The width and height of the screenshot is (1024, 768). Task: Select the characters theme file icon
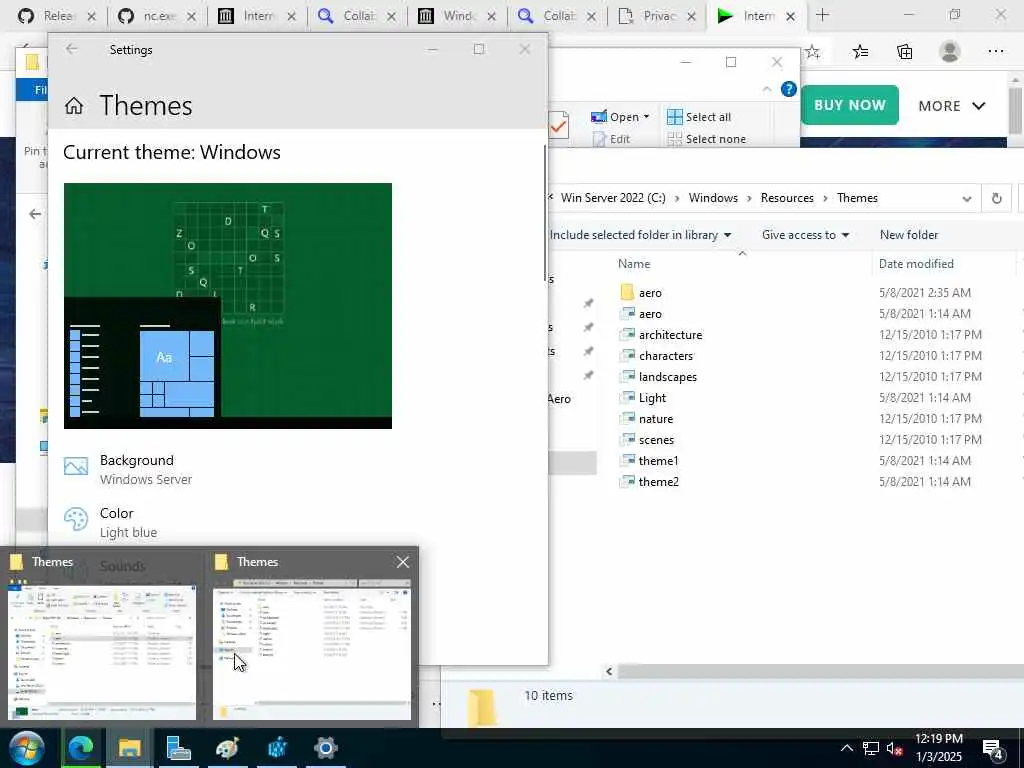coord(627,355)
